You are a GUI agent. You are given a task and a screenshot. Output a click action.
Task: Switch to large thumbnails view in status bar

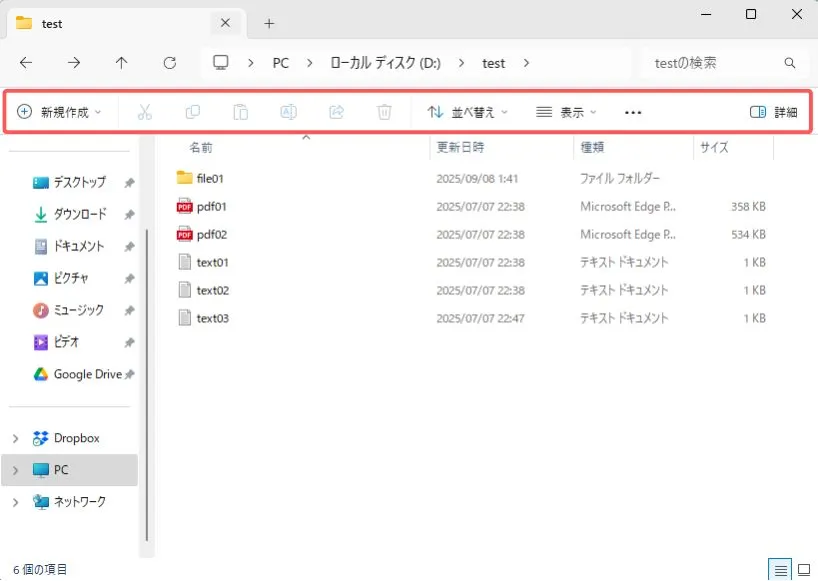coord(803,569)
